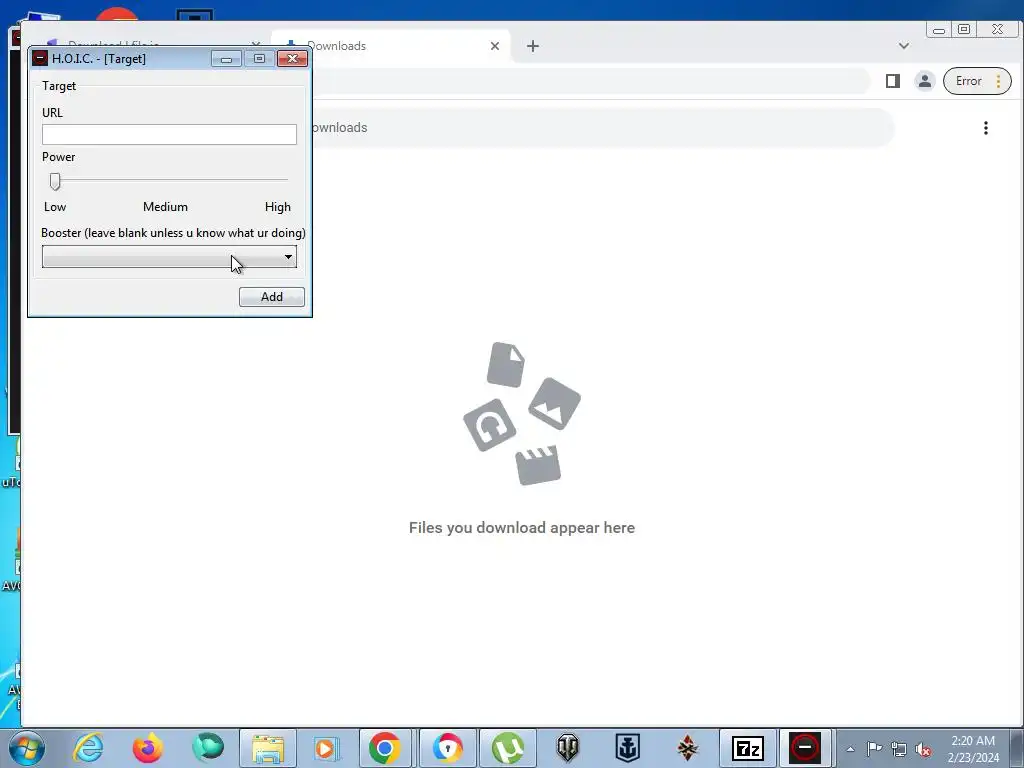This screenshot has width=1024, height=768.
Task: Click the Error menu button in Chrome
Action: coord(977,81)
